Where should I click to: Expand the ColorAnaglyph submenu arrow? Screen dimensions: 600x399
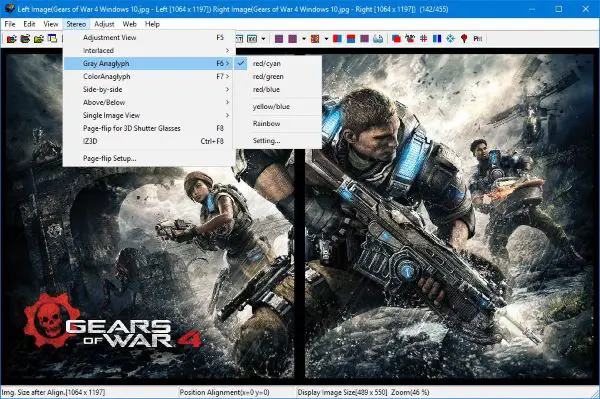[227, 77]
